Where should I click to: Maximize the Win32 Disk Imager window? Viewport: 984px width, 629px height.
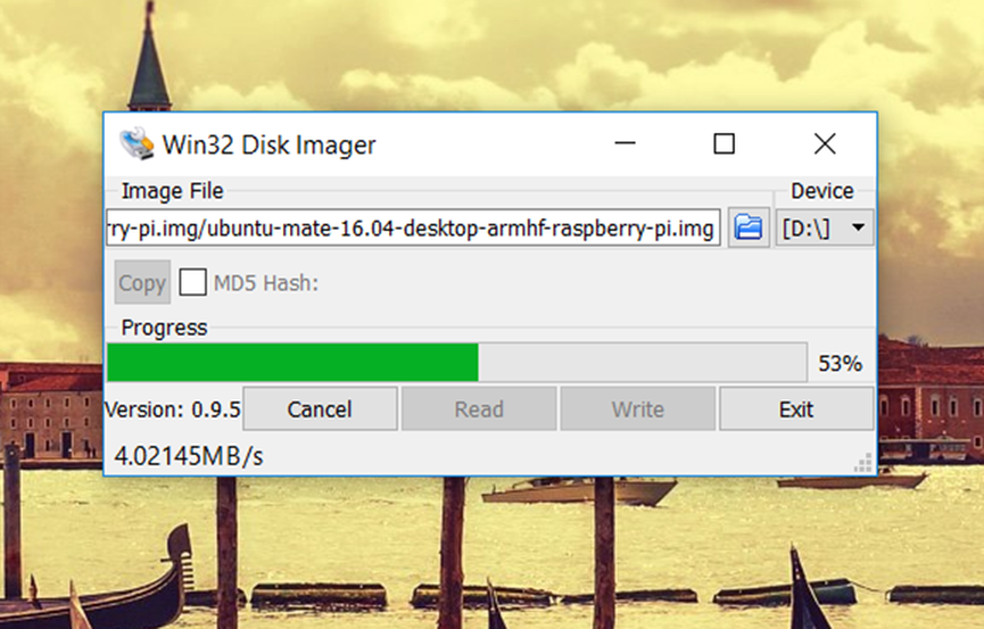click(x=724, y=144)
